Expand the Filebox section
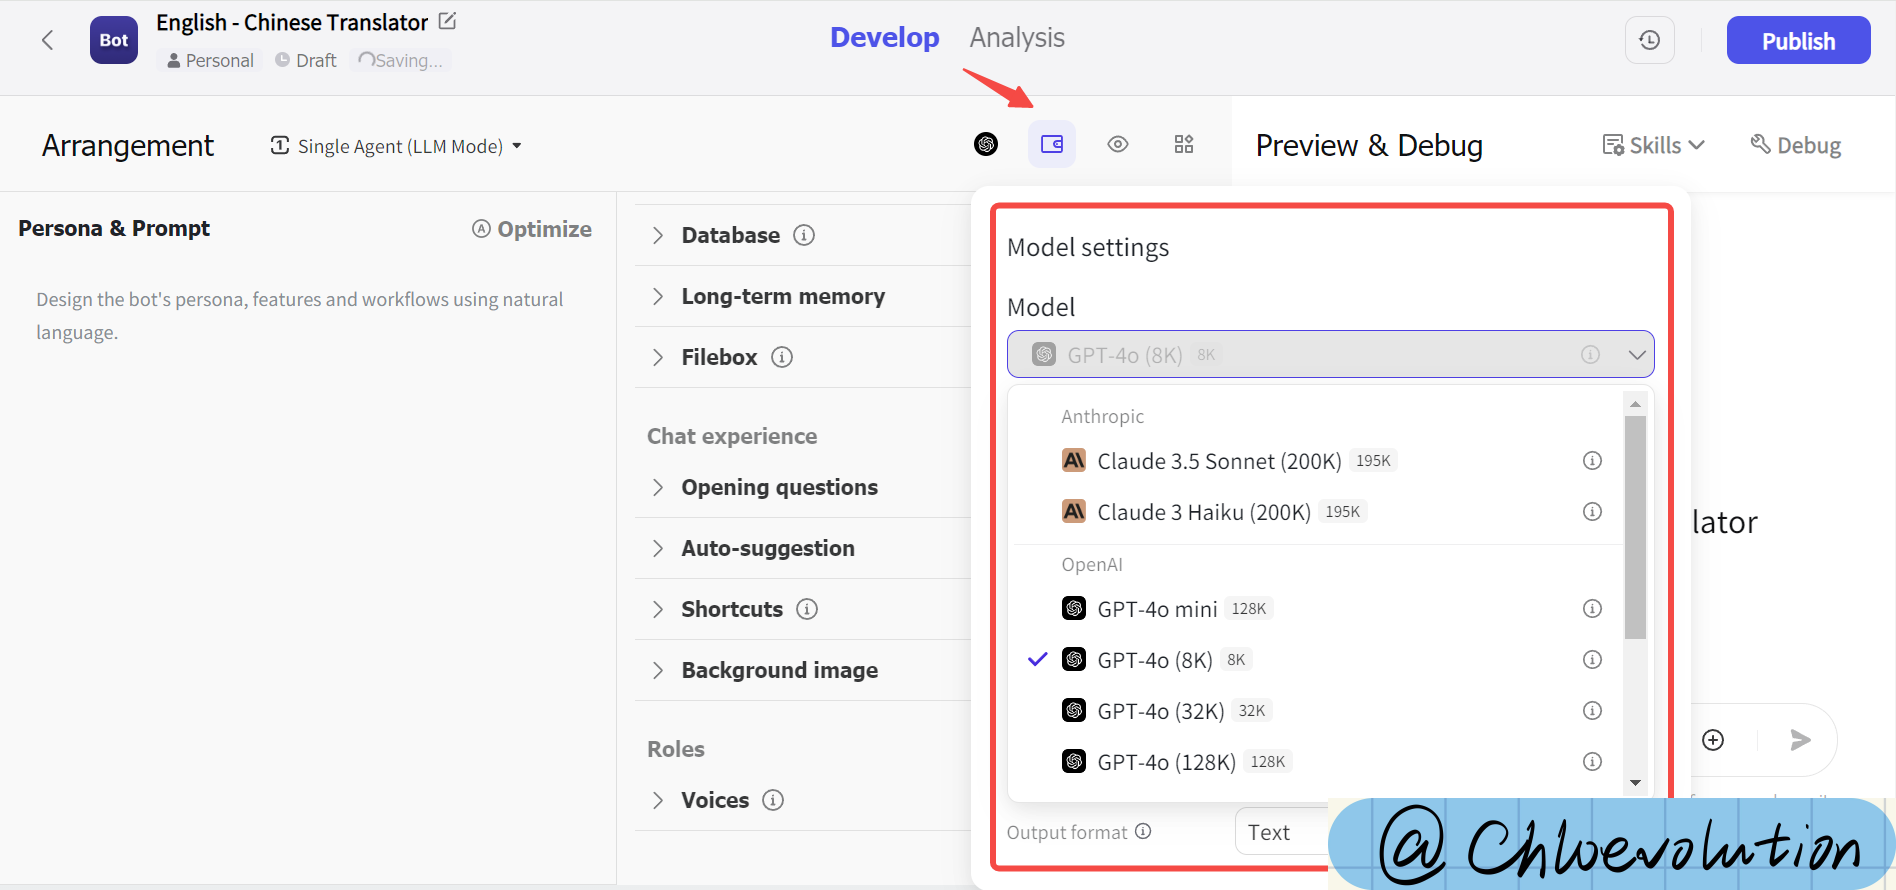The width and height of the screenshot is (1896, 890). pyautogui.click(x=658, y=357)
